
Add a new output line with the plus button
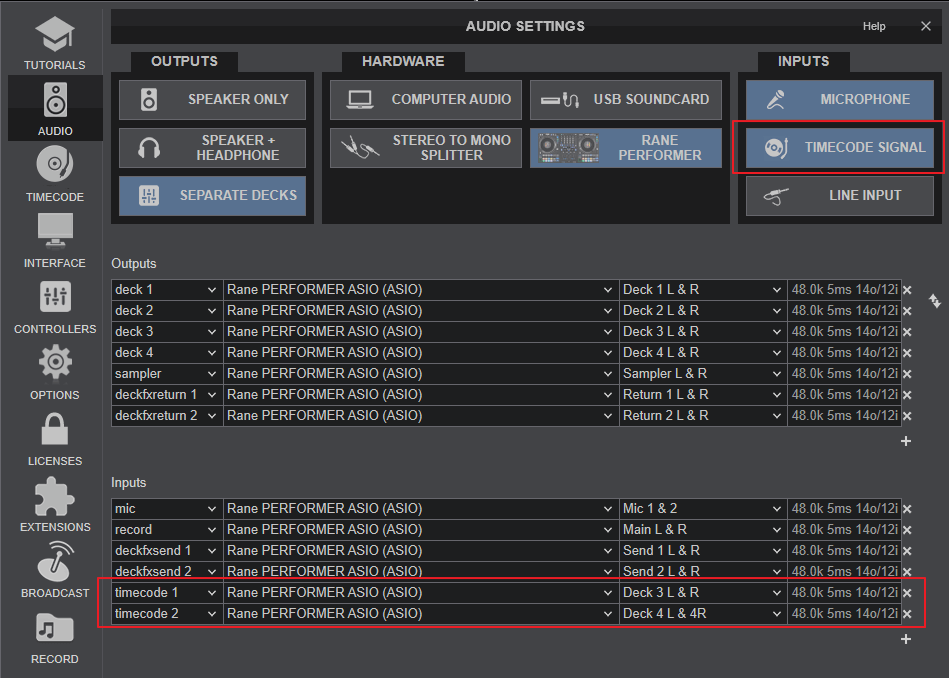[x=906, y=440]
